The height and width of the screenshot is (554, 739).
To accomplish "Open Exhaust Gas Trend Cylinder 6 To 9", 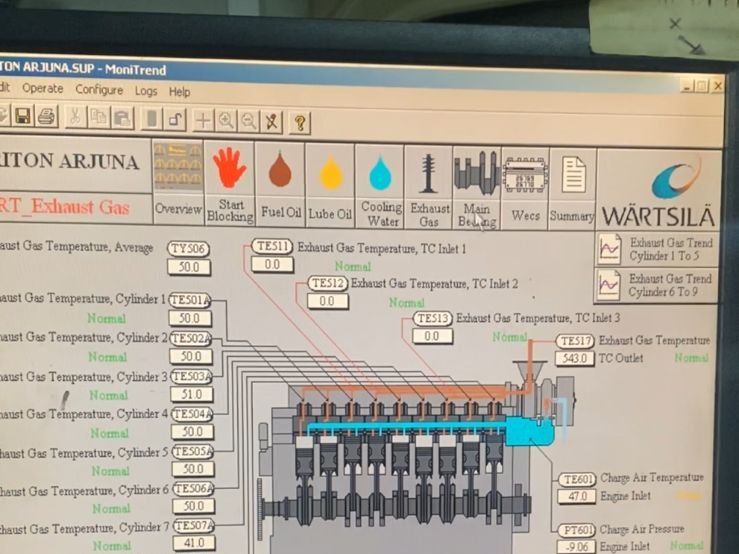I will 657,285.
